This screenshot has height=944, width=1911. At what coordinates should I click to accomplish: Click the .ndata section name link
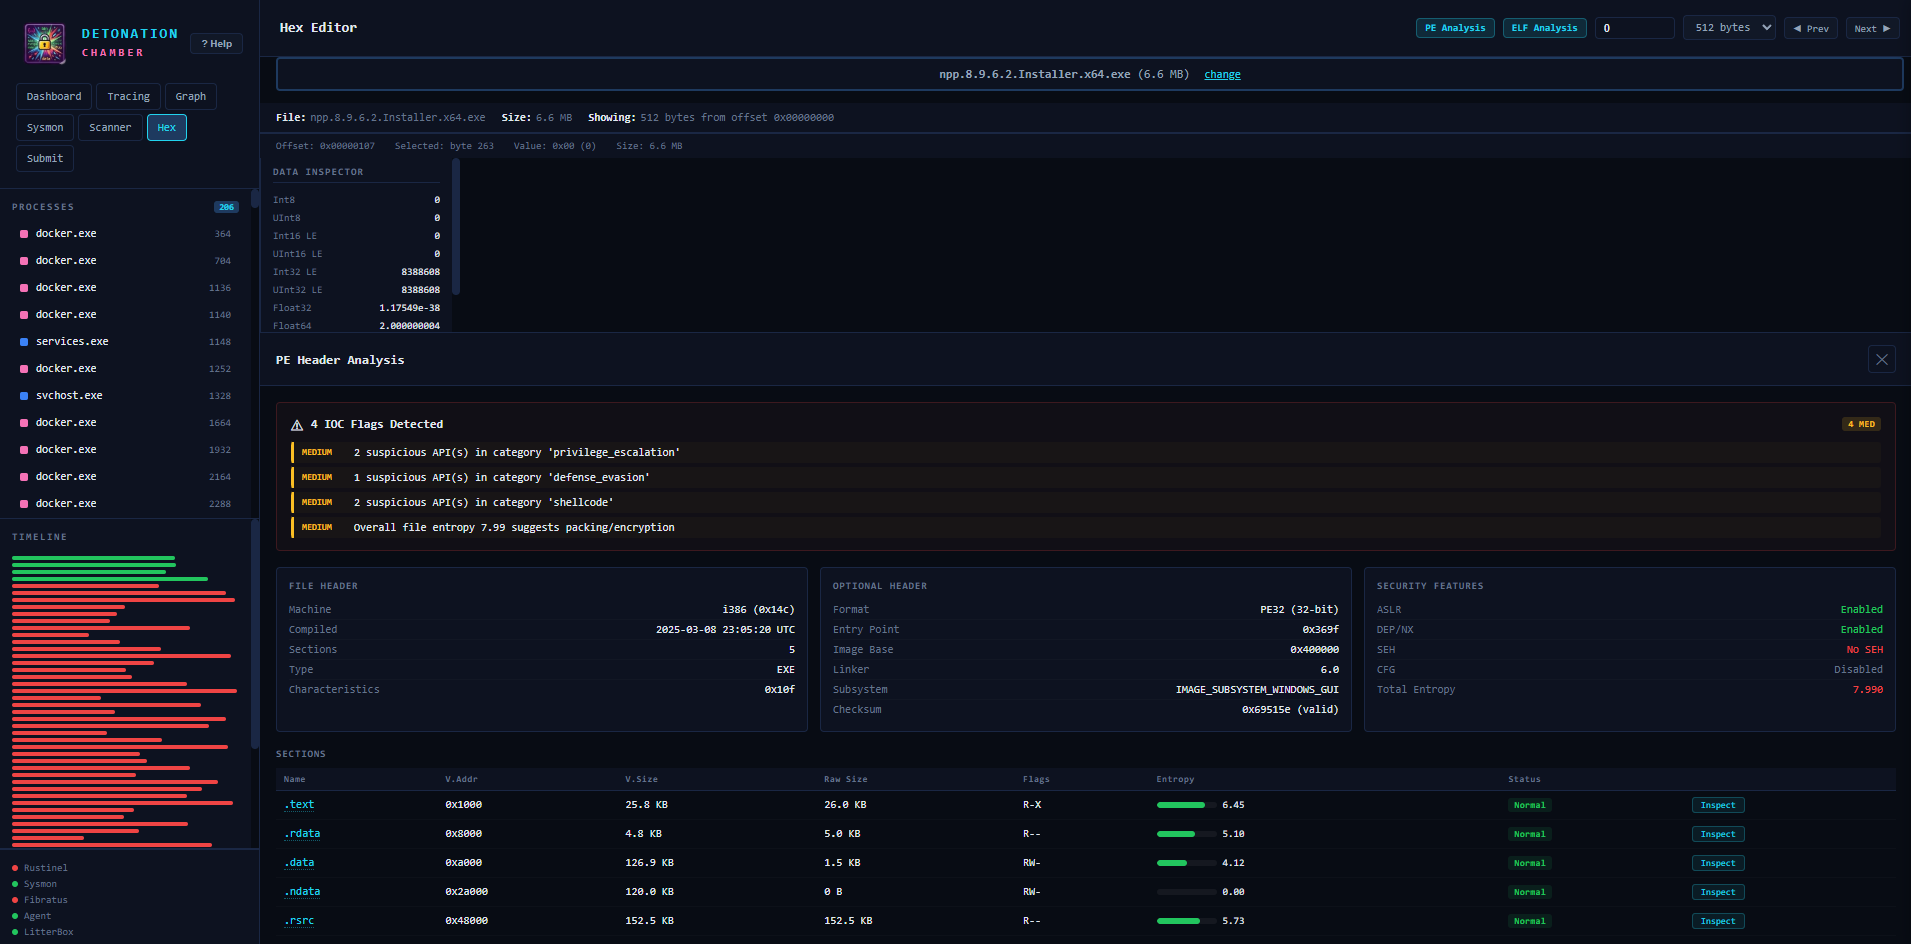pos(302,892)
